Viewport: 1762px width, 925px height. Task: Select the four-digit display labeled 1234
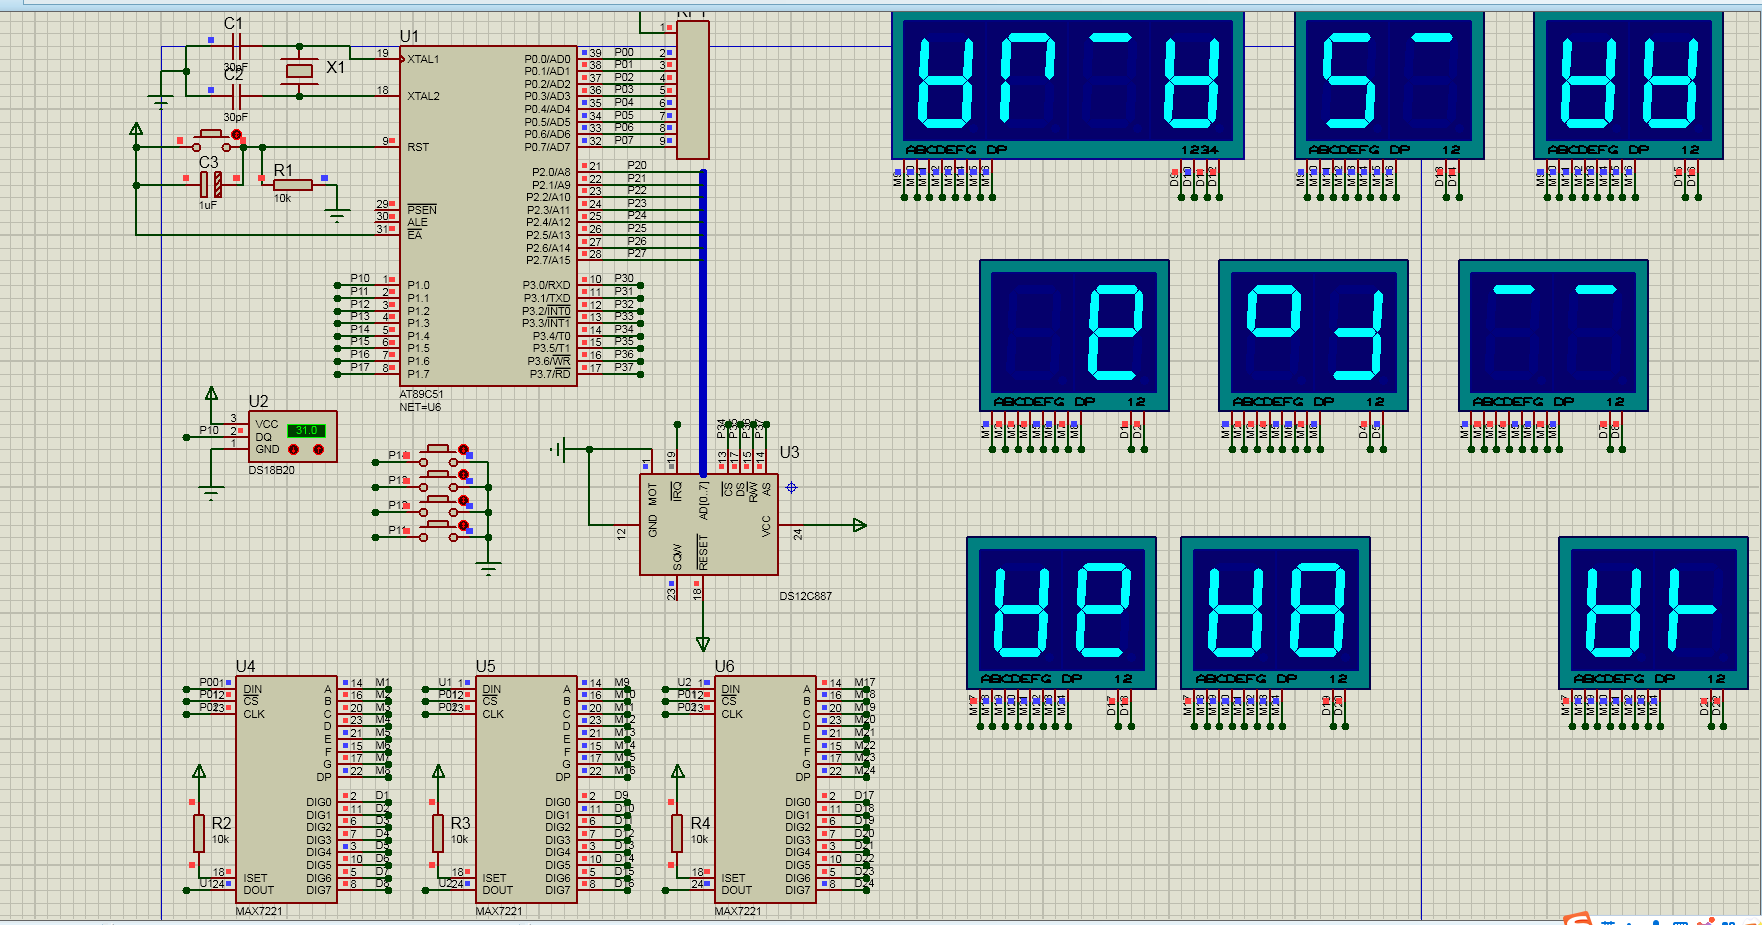click(x=1067, y=85)
